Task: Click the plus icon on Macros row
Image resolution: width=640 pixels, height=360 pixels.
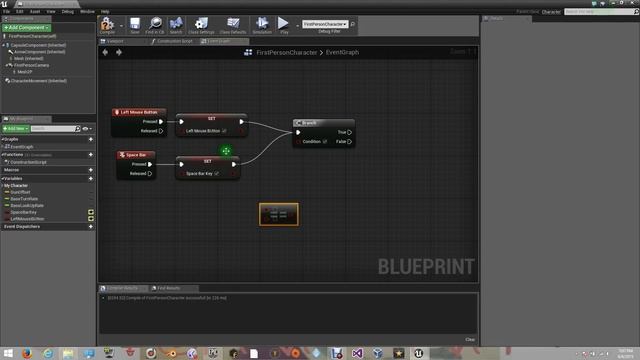Action: 91,170
